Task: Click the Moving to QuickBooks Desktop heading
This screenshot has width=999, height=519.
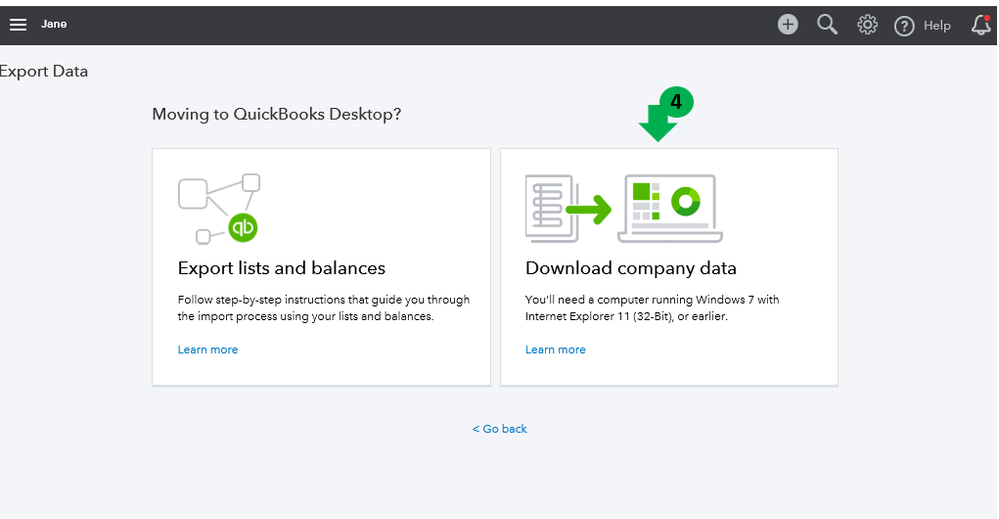Action: tap(276, 114)
